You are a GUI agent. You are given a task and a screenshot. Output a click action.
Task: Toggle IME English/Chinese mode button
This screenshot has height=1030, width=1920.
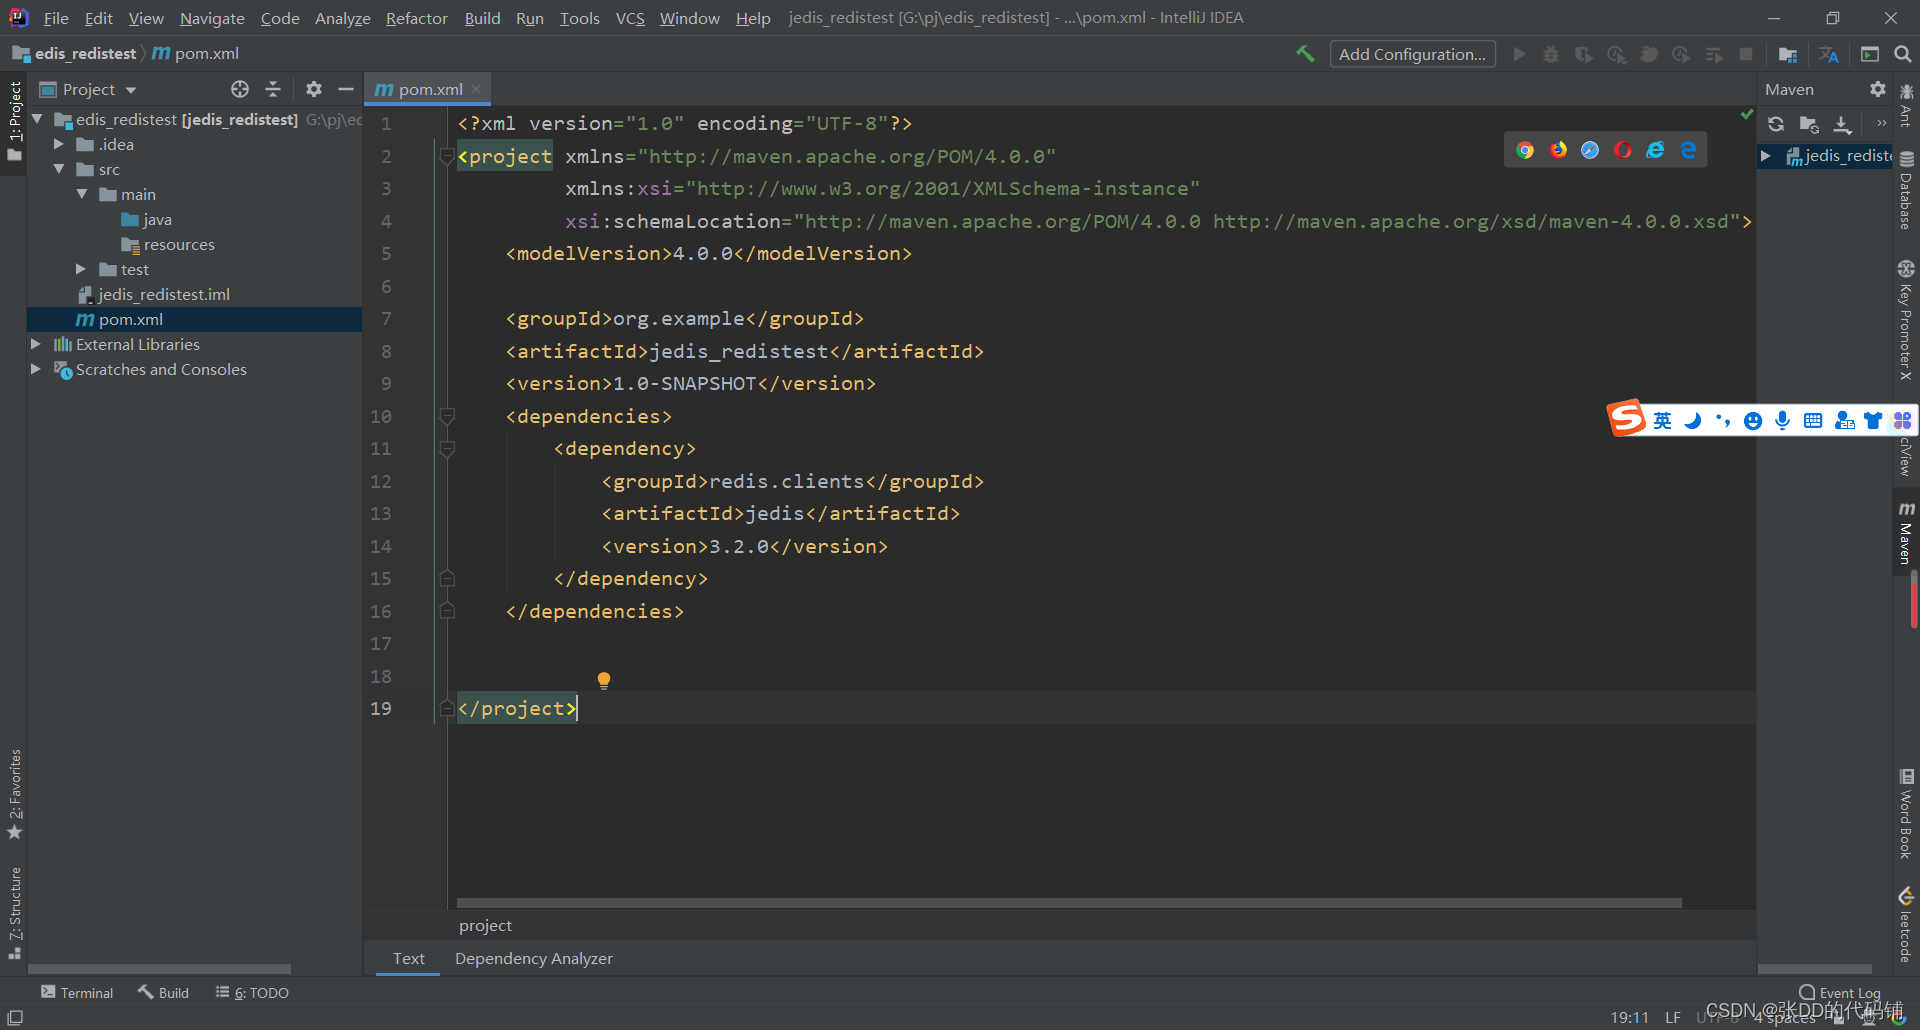pos(1662,421)
